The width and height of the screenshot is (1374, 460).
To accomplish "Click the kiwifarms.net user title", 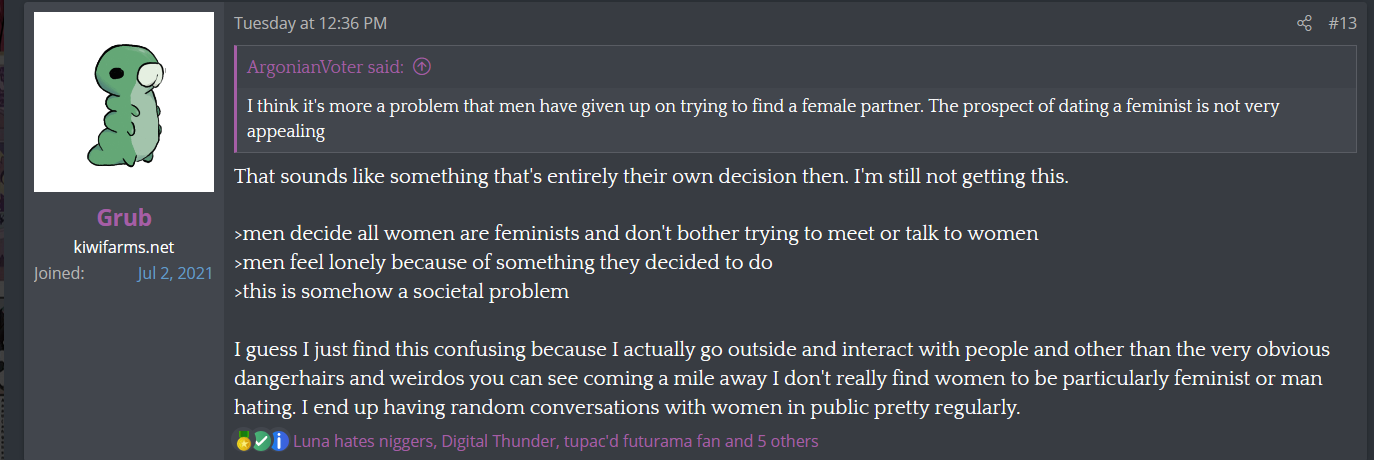I will coord(124,247).
